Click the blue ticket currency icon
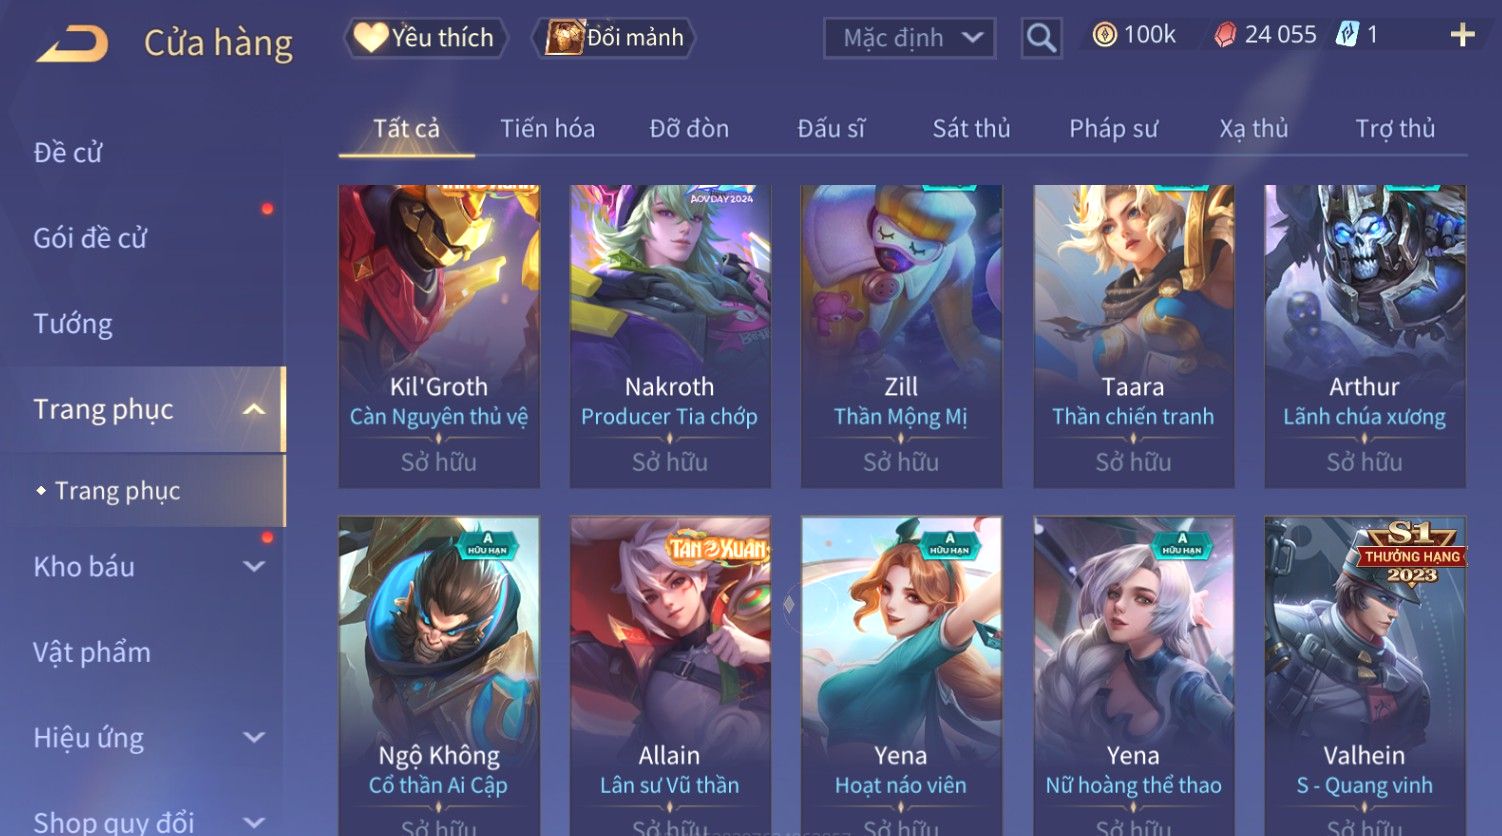 (1347, 35)
